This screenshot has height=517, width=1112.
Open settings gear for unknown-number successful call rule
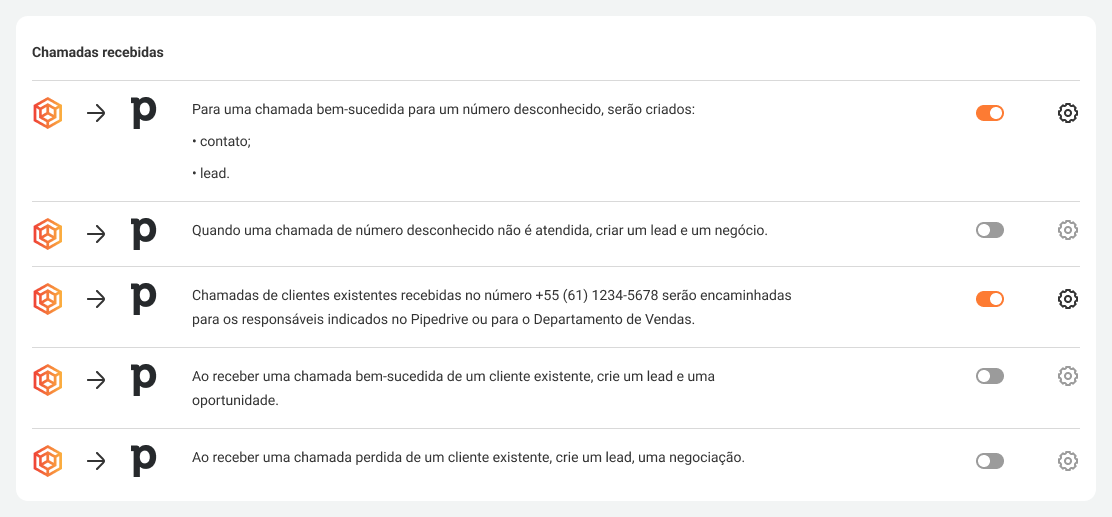click(x=1067, y=113)
